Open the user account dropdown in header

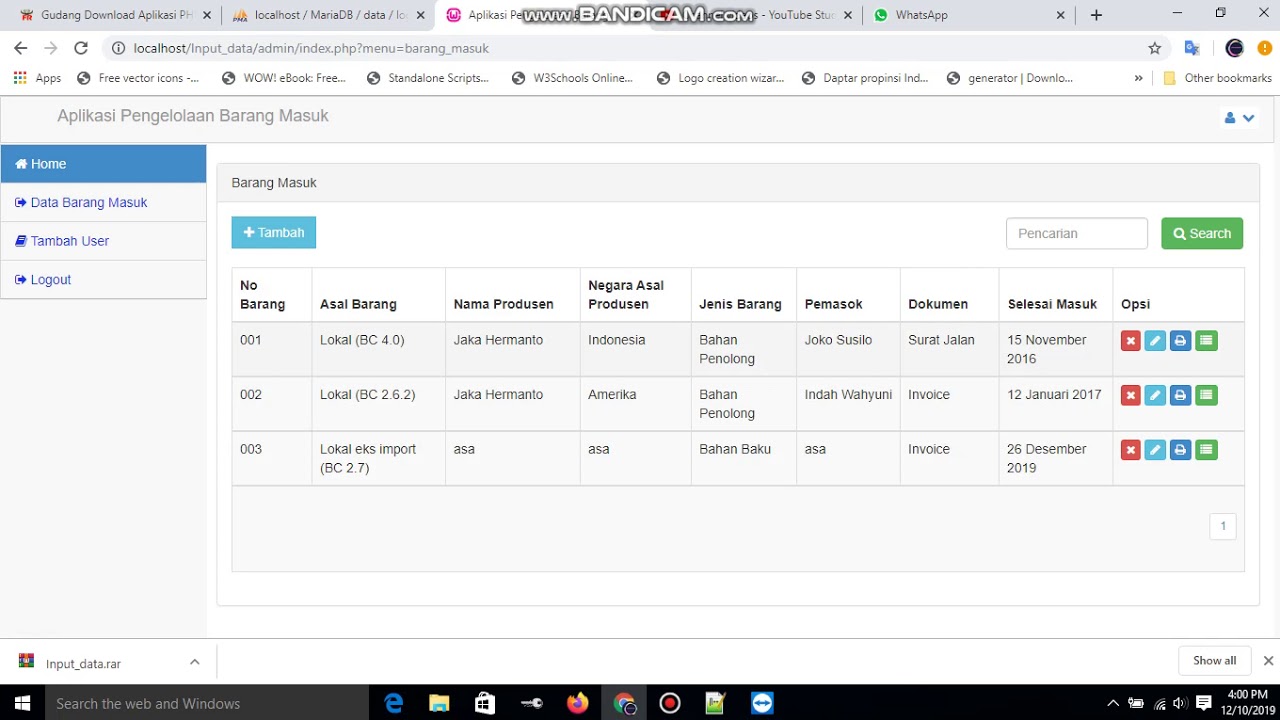pyautogui.click(x=1239, y=118)
